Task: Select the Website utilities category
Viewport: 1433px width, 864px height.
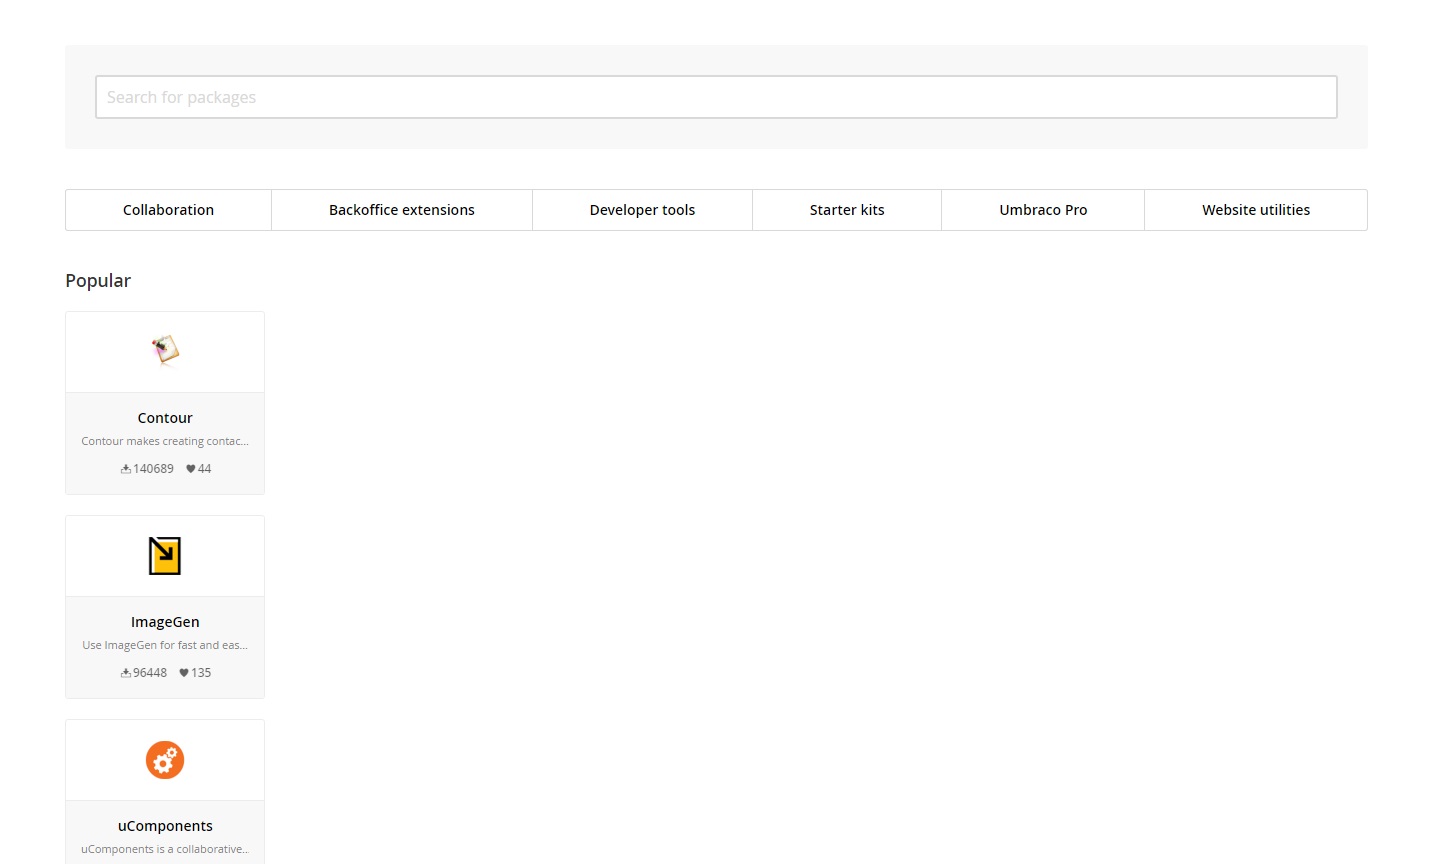Action: pos(1256,210)
